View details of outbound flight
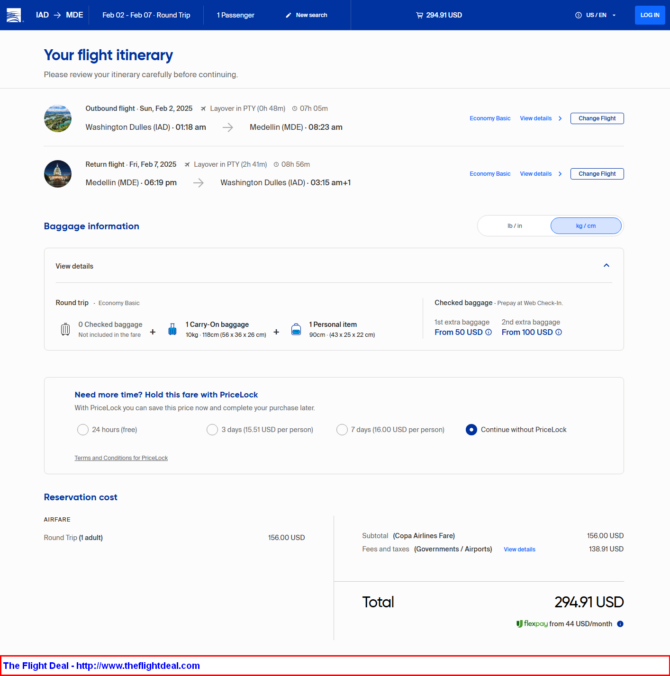 click(535, 118)
